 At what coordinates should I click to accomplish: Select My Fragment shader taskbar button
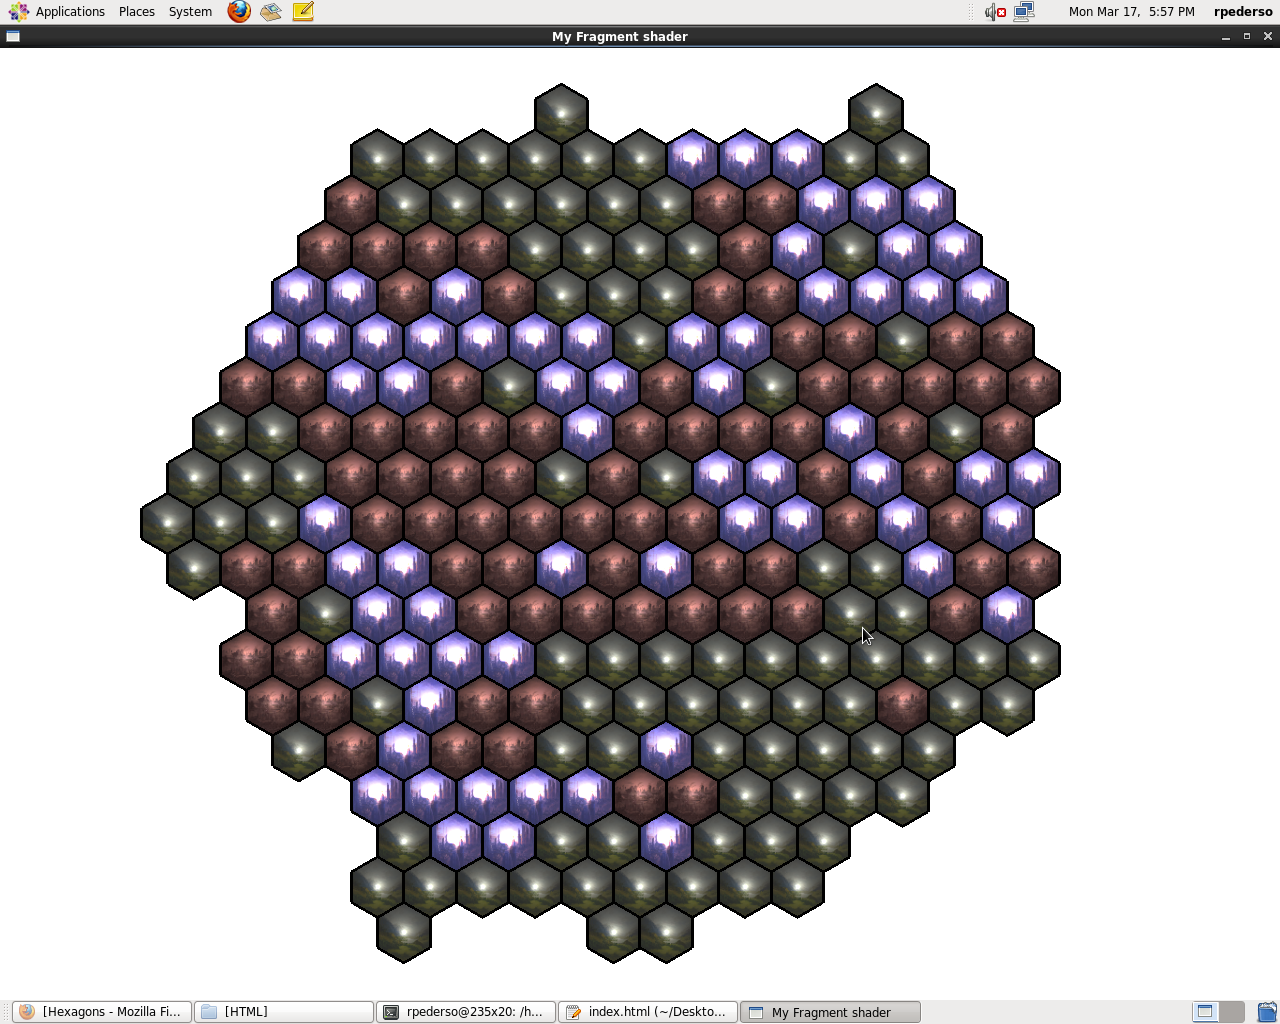pos(829,1012)
